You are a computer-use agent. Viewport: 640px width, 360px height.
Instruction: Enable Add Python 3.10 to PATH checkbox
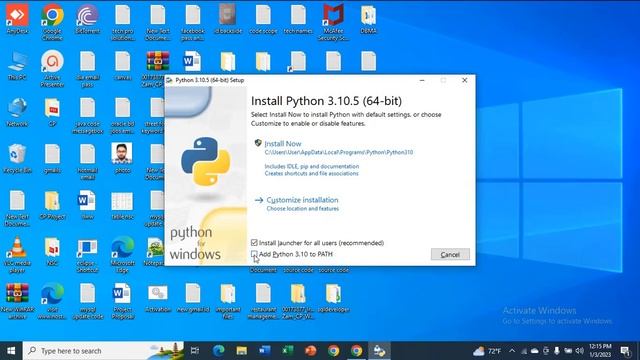[x=254, y=254]
